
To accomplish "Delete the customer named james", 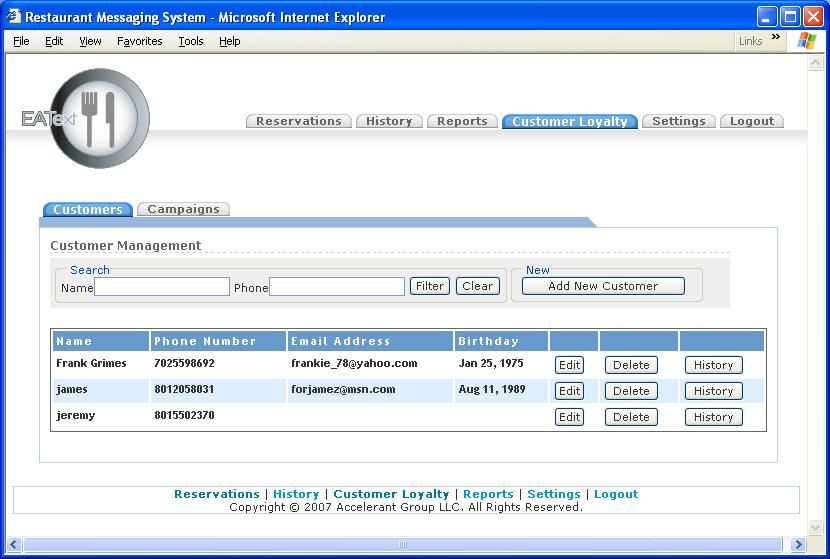I will pyautogui.click(x=631, y=391).
